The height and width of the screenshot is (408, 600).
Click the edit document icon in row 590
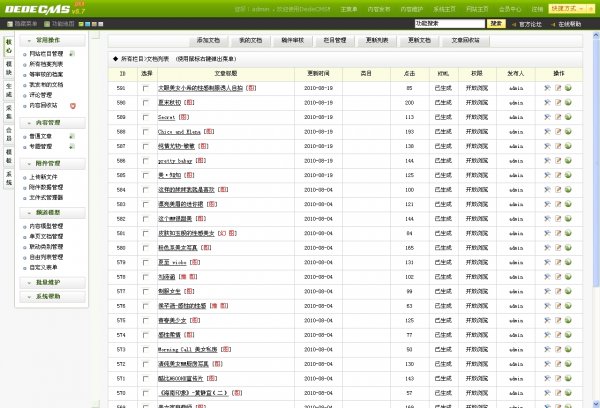coord(558,103)
